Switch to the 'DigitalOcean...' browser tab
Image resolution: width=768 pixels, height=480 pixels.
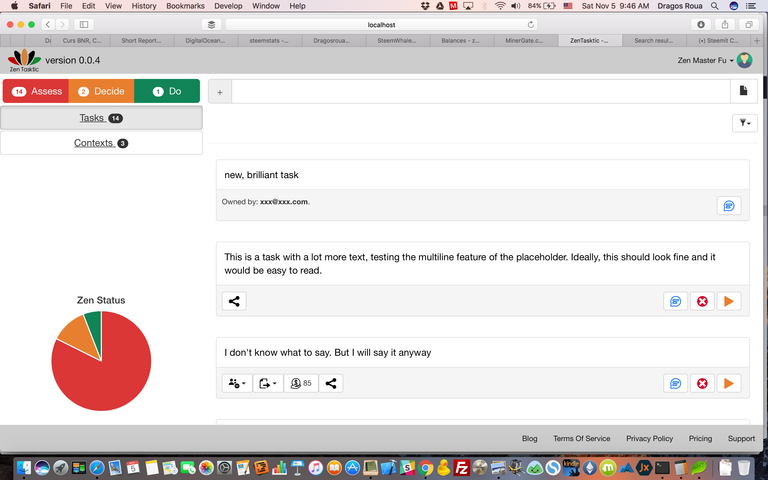click(x=205, y=41)
